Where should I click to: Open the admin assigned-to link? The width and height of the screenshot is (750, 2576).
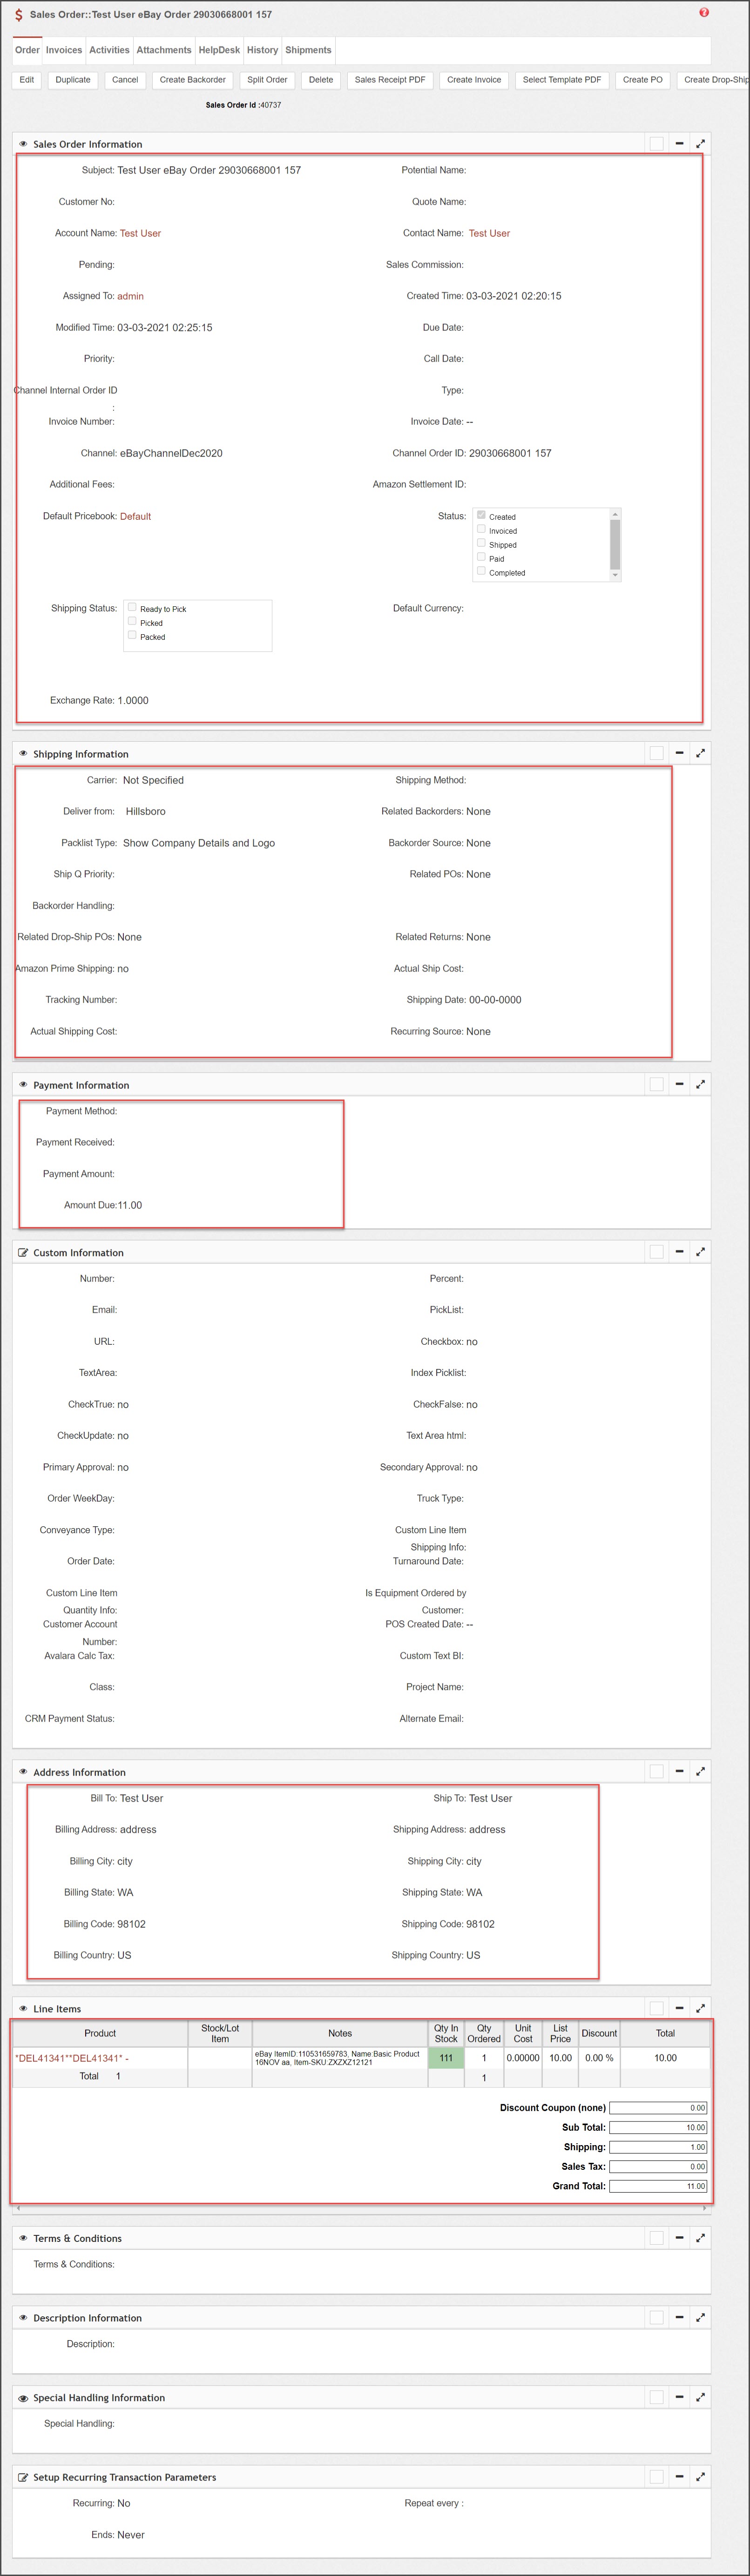(130, 296)
